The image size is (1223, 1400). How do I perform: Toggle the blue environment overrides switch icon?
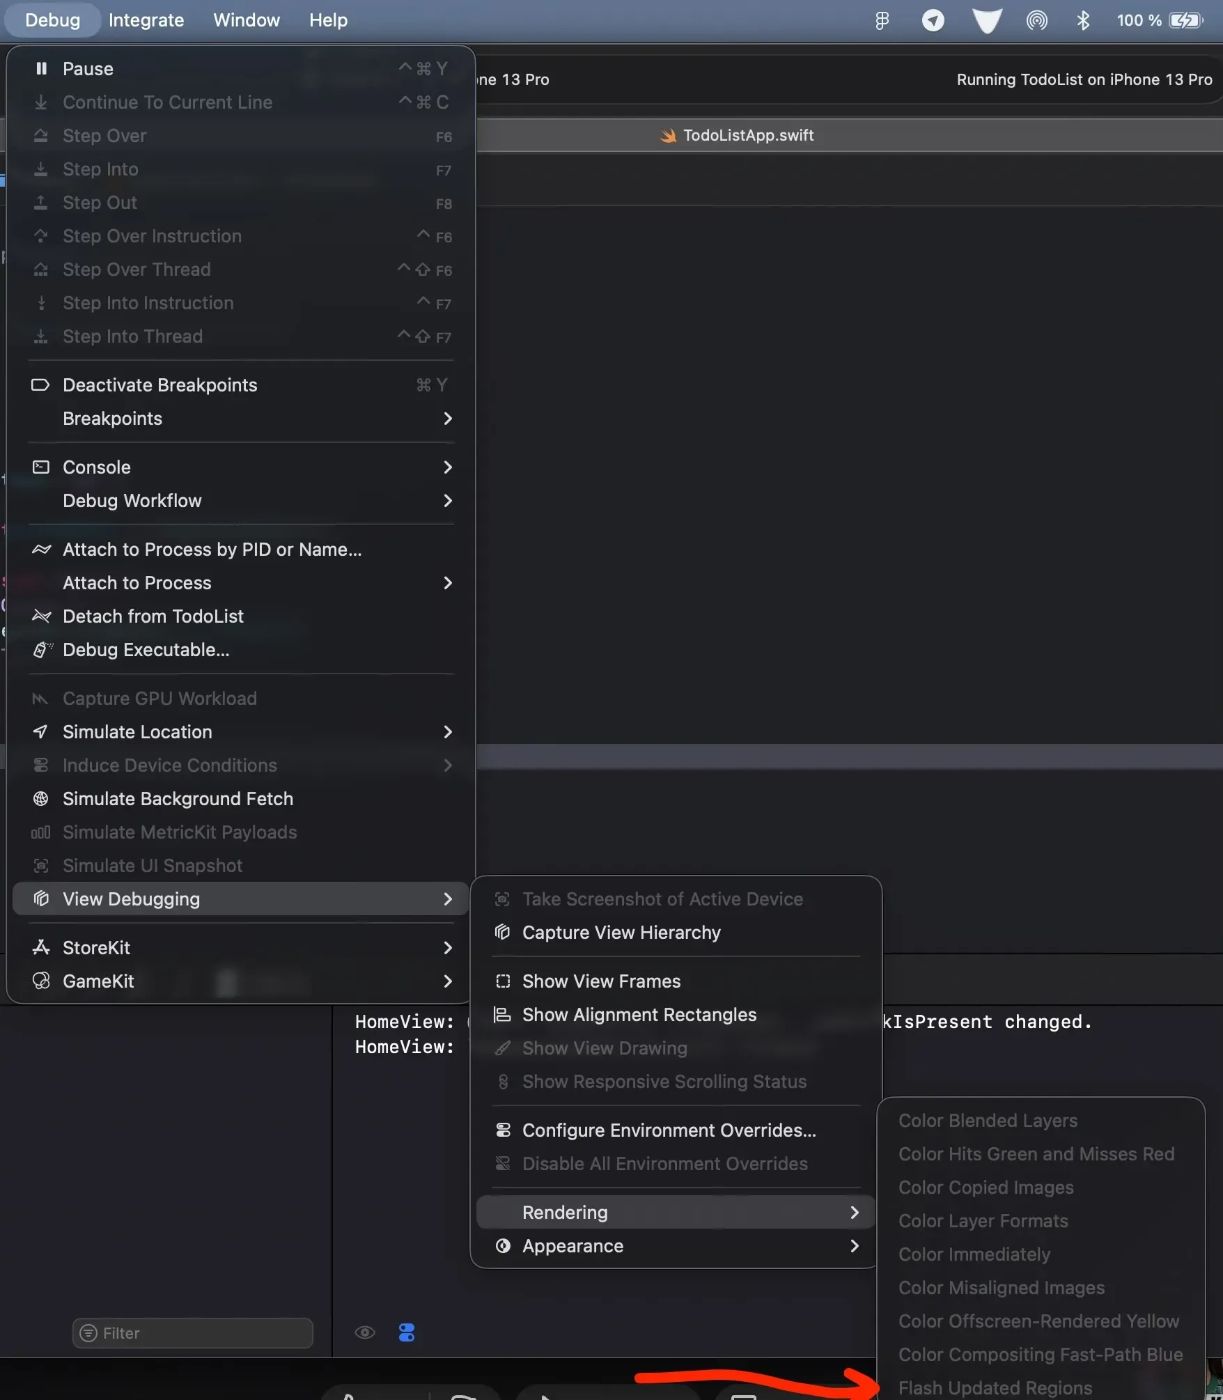point(406,1333)
